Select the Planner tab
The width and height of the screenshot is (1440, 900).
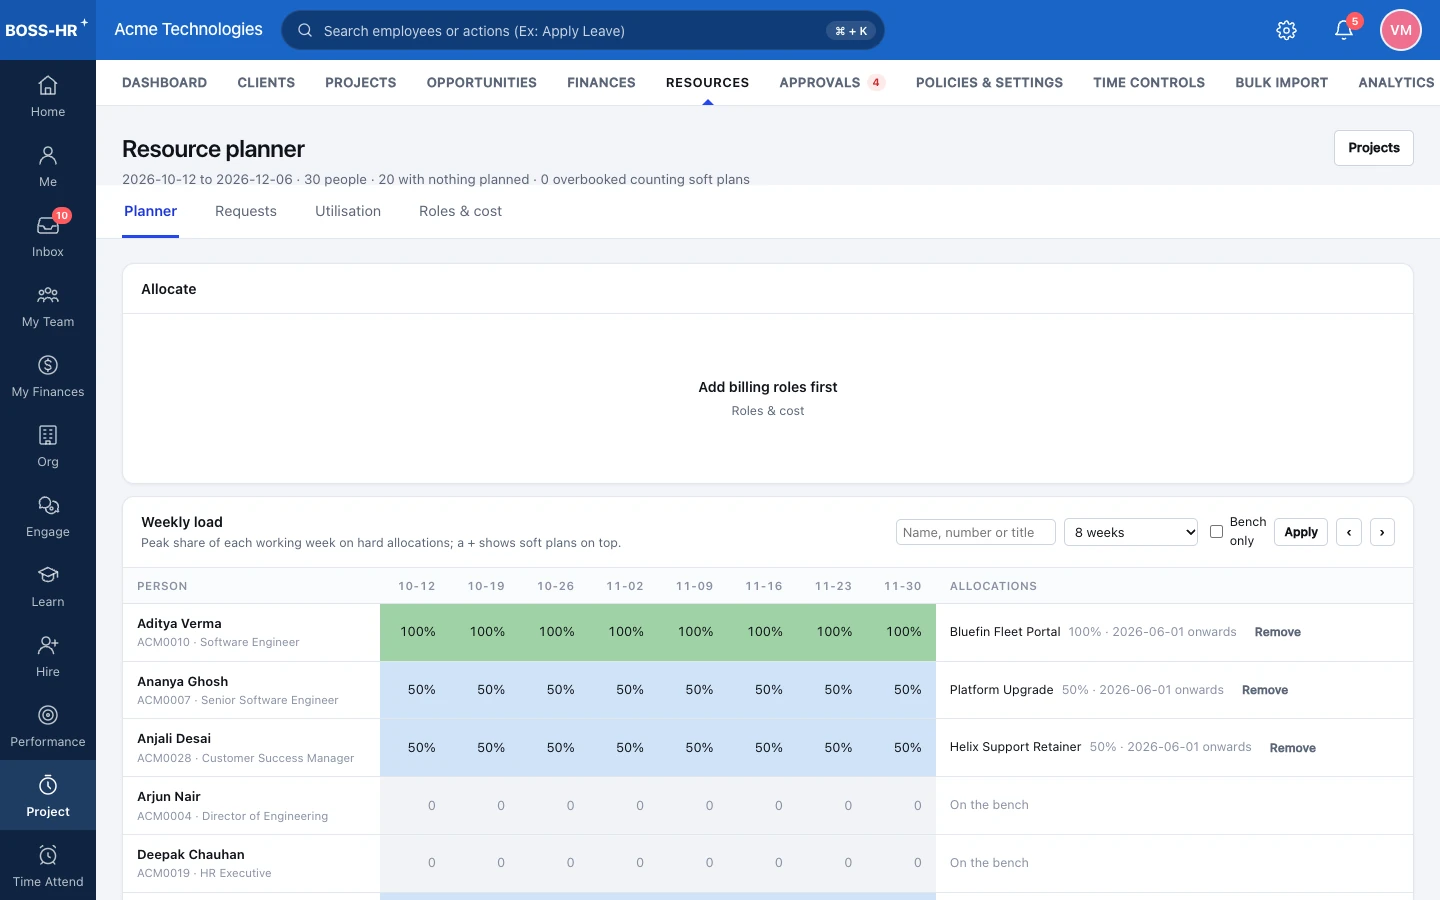coord(150,211)
